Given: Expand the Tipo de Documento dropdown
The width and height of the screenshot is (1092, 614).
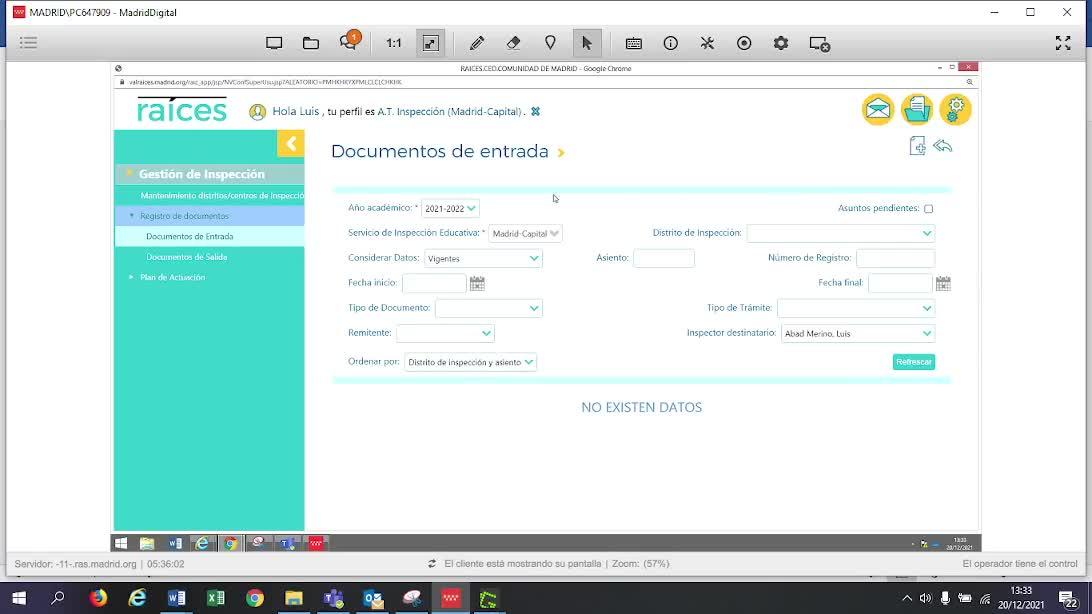Looking at the screenshot, I should point(488,308).
